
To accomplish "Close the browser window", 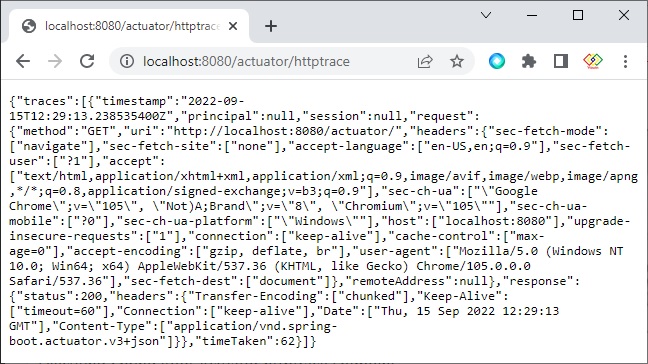I will point(624,15).
